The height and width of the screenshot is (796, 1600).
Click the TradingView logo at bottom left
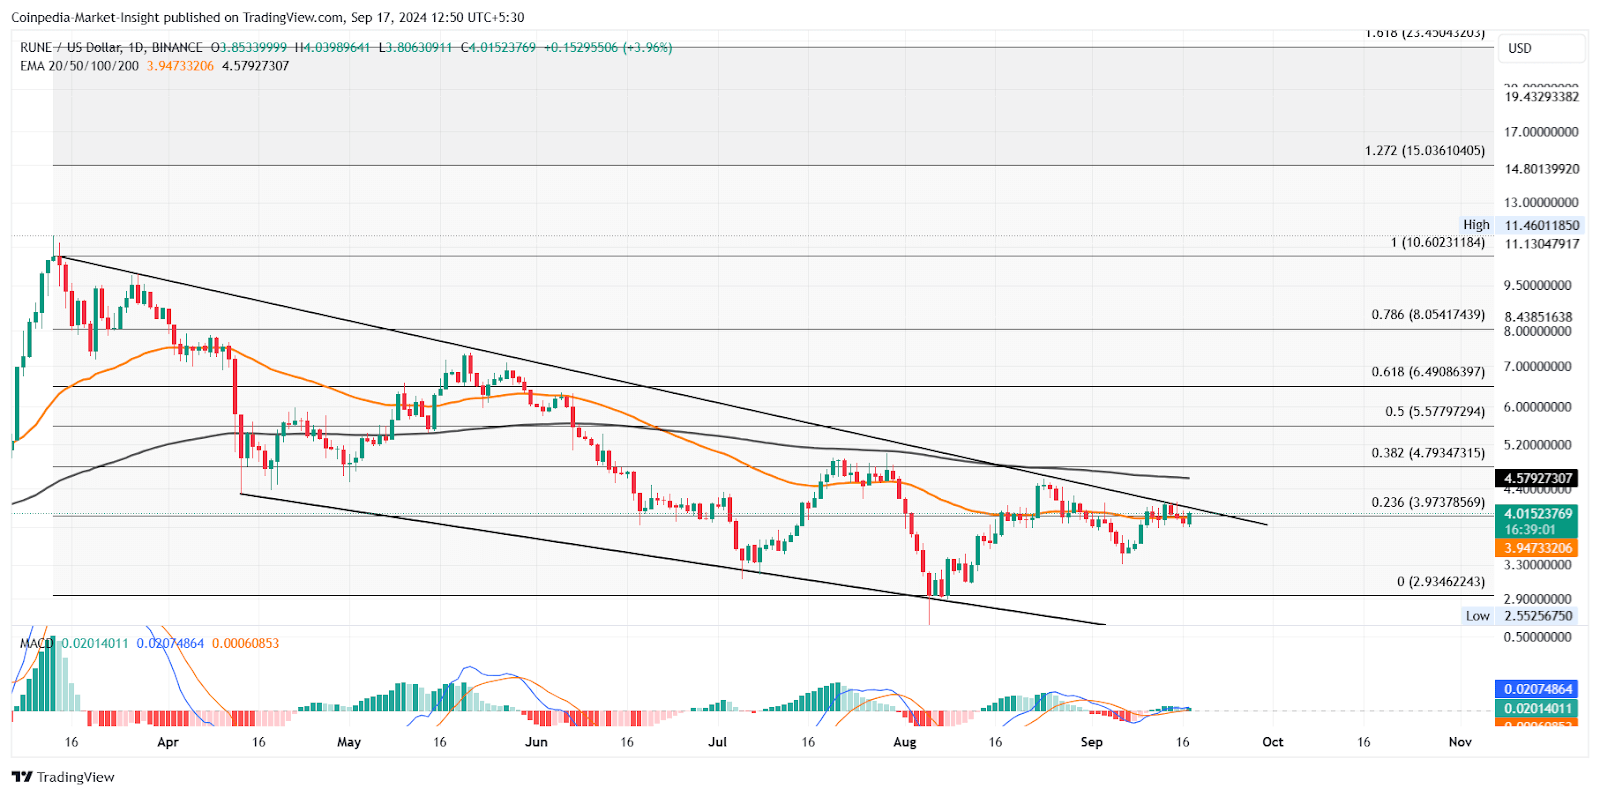63,777
